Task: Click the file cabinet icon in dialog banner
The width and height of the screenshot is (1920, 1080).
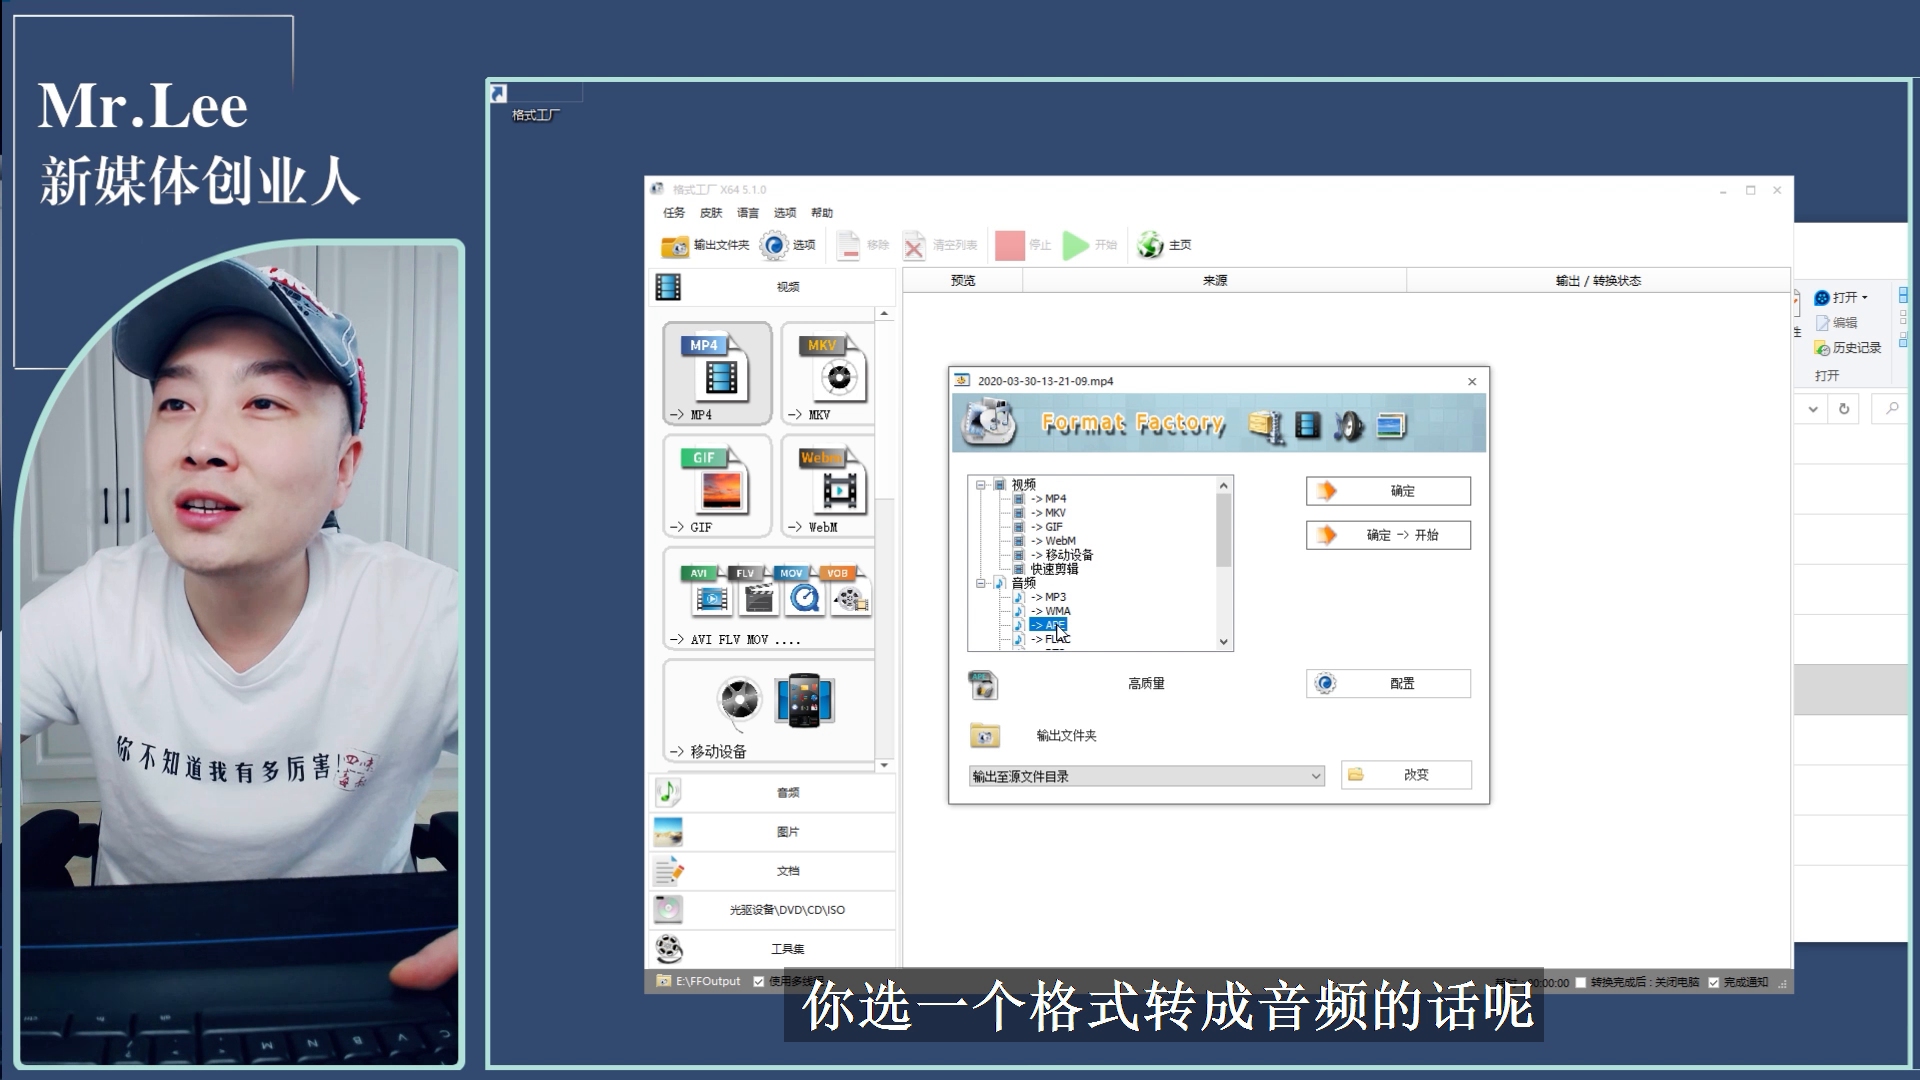Action: (x=1266, y=427)
